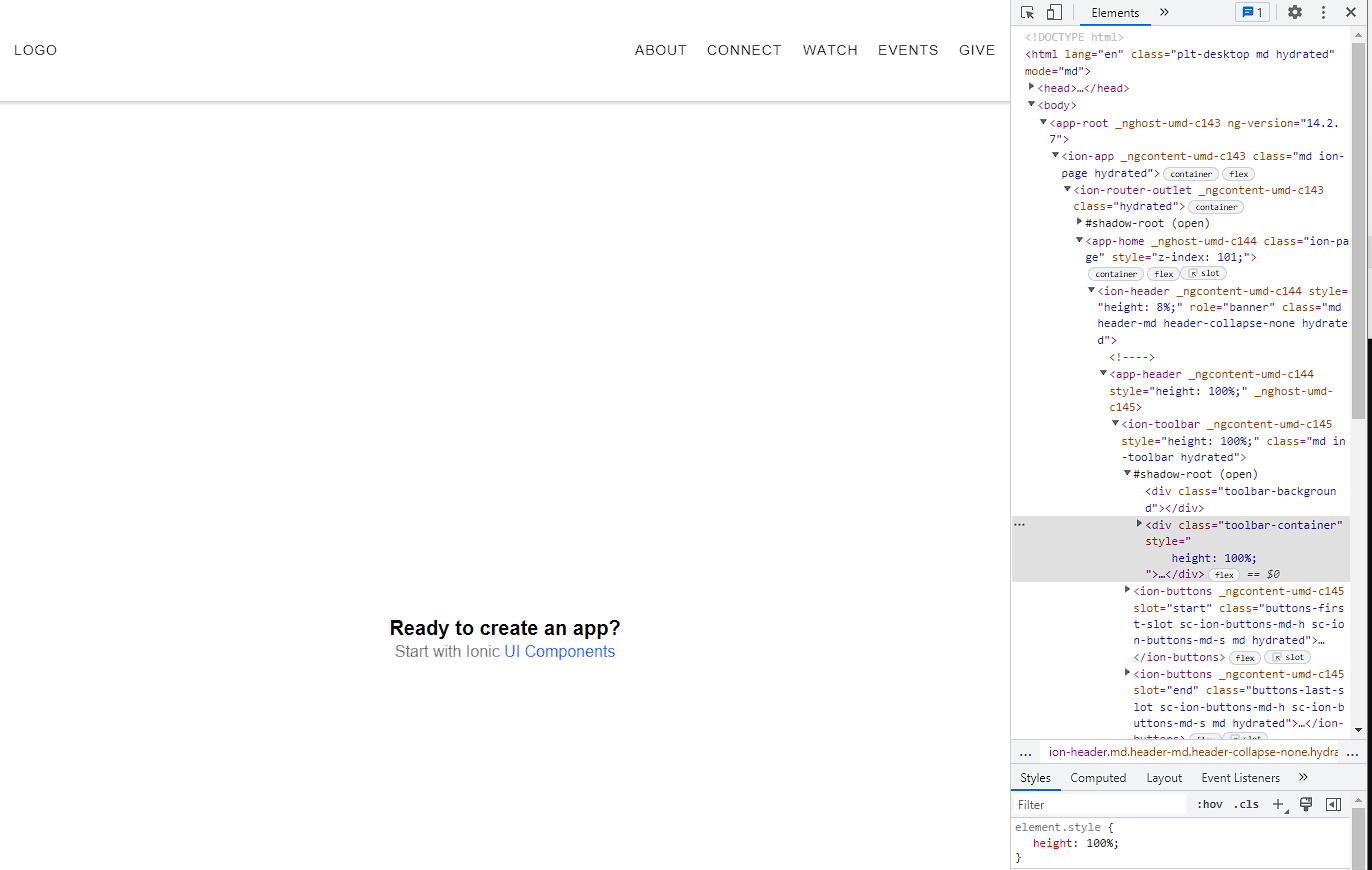
Task: Select the <!DOCTYPE html> line
Action: coord(1074,37)
